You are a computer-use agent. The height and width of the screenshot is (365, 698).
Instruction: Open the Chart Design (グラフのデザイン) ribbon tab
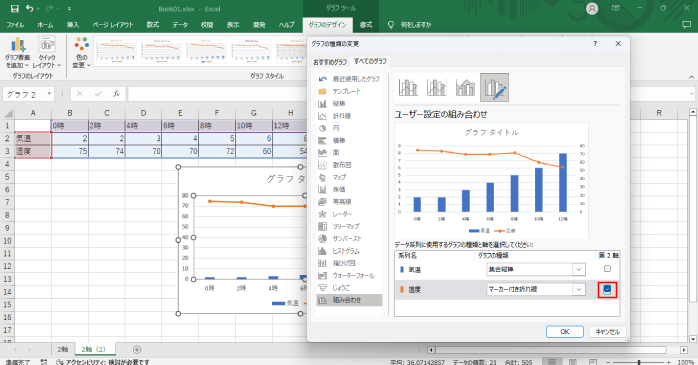coord(327,25)
